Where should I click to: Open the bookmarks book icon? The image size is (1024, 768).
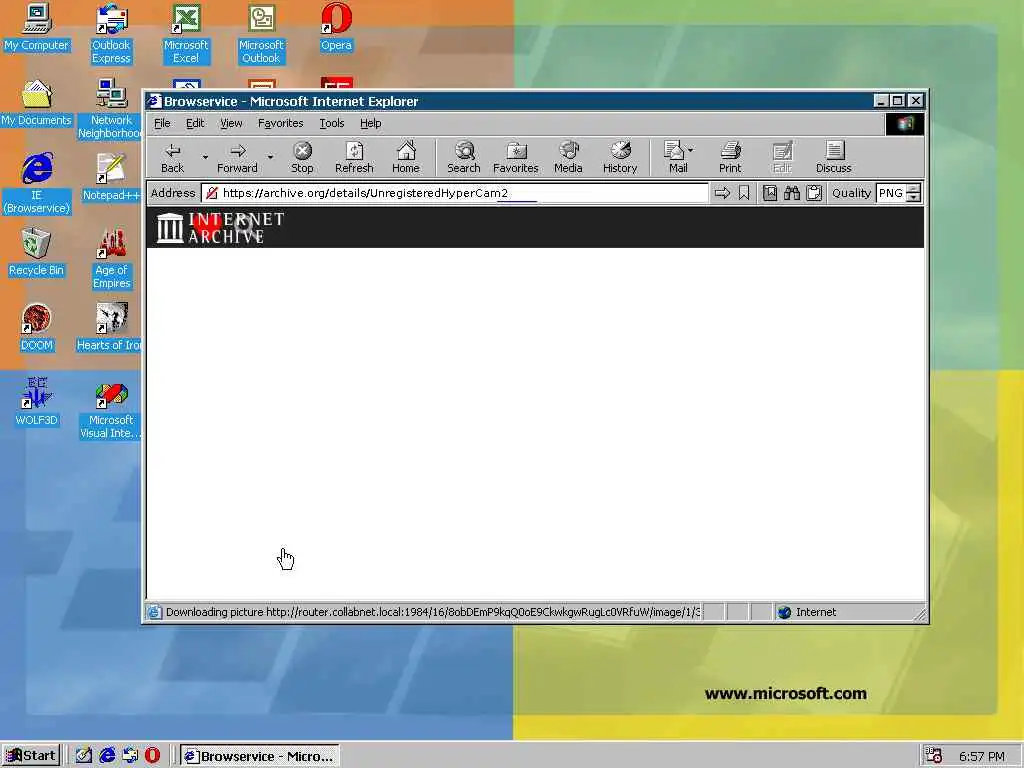[x=770, y=193]
